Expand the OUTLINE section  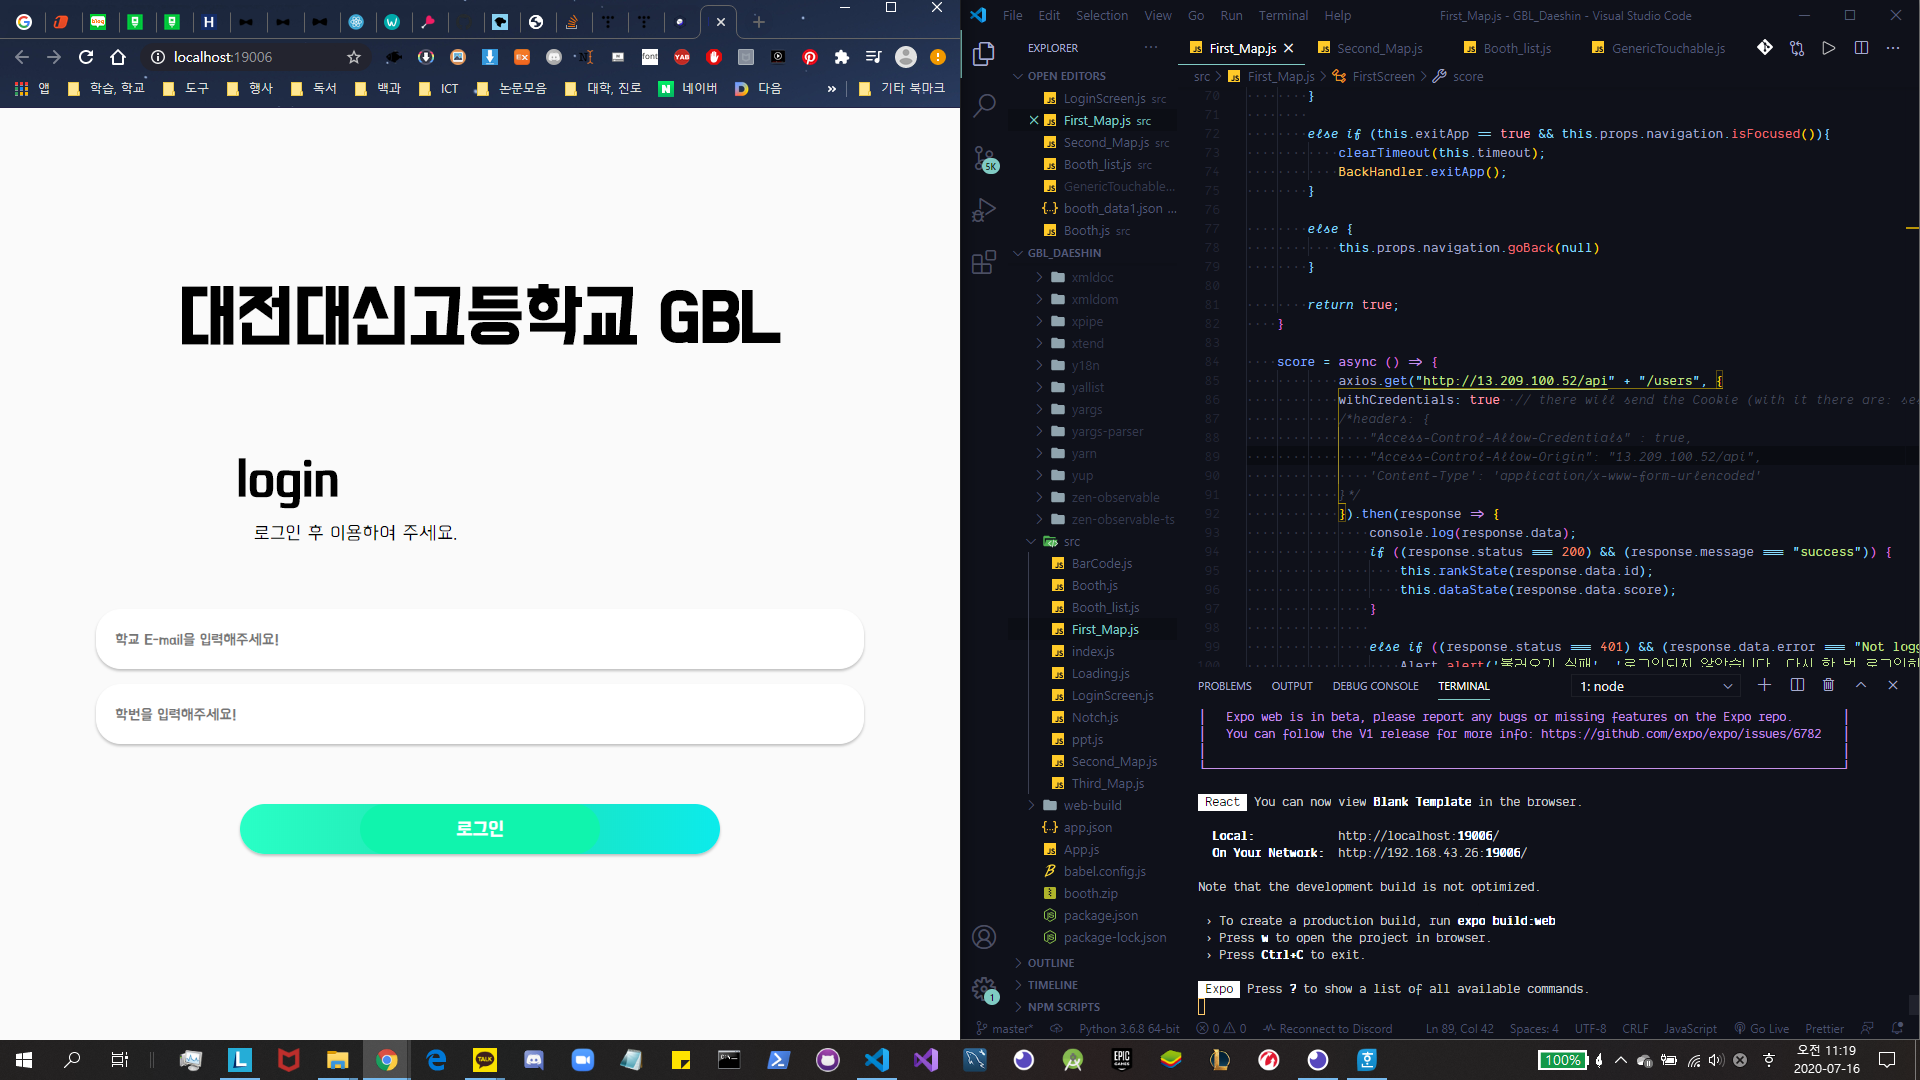(1050, 963)
